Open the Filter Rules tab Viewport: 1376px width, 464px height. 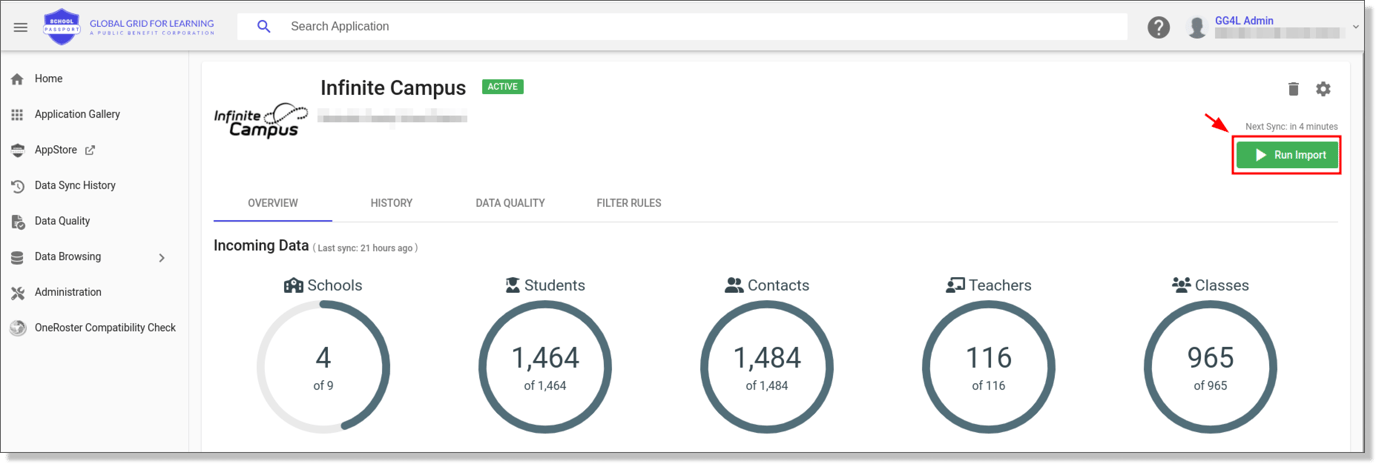click(629, 203)
